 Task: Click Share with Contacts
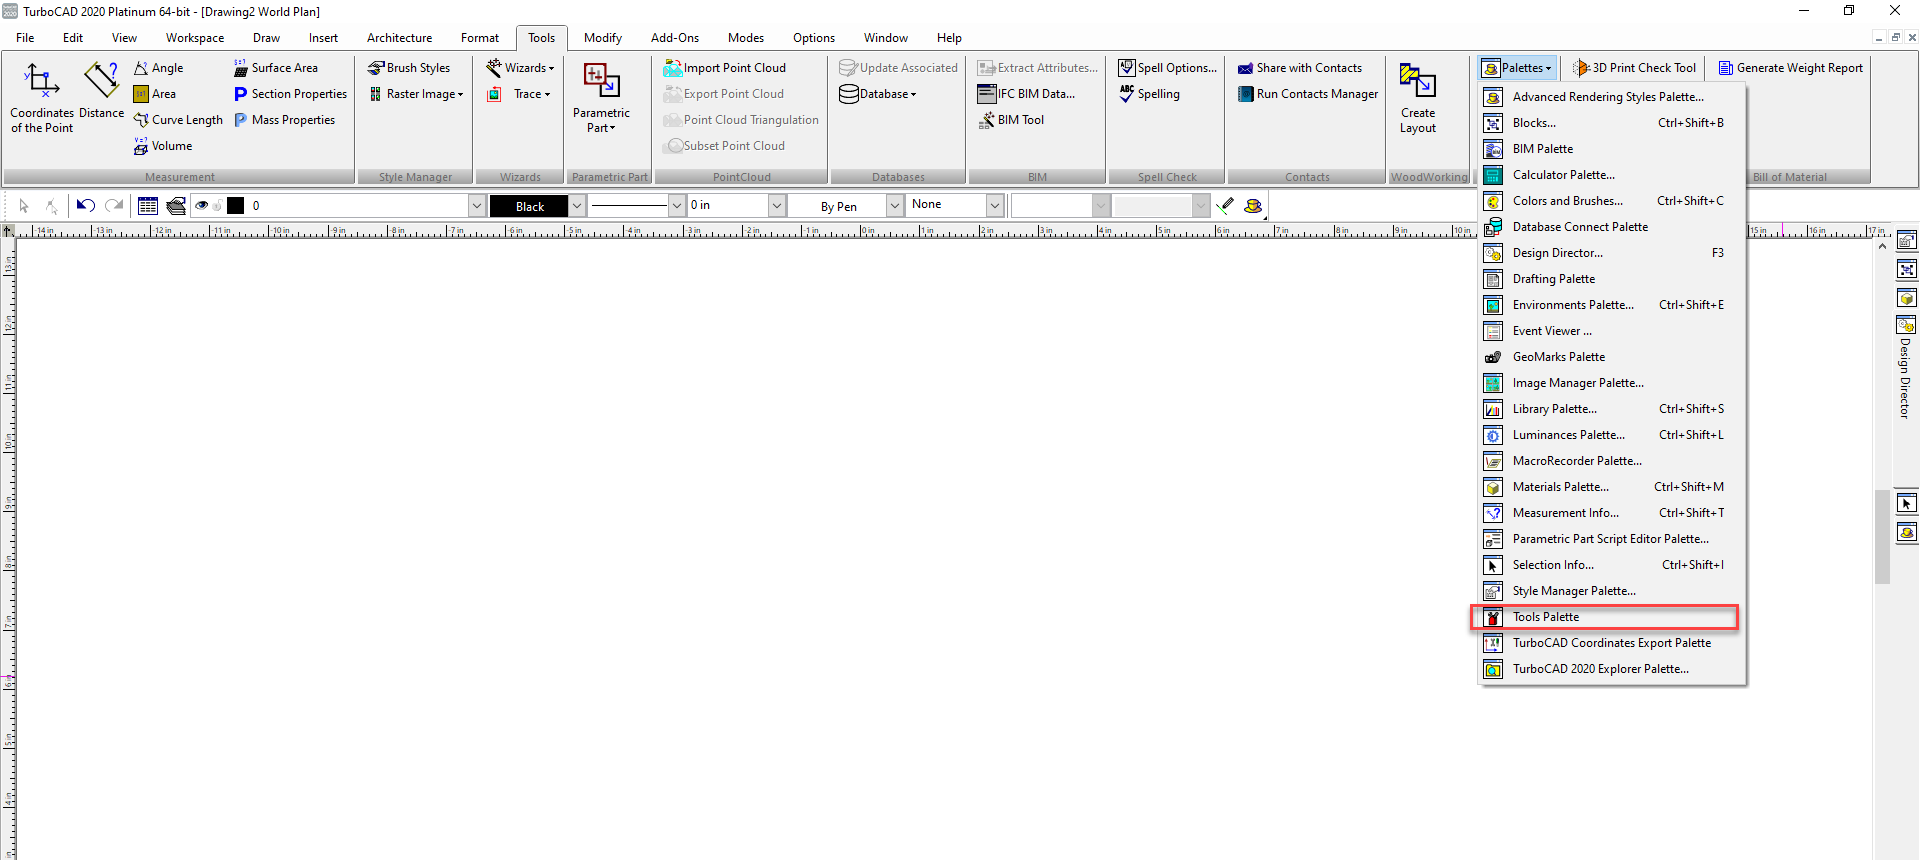click(x=1300, y=68)
